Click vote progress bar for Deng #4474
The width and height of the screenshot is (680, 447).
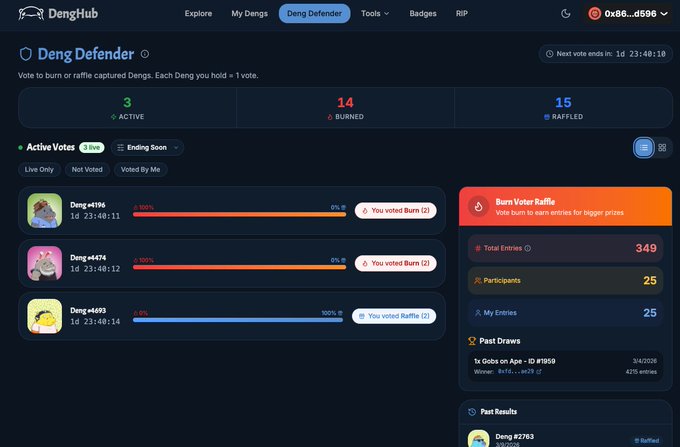[x=239, y=267]
